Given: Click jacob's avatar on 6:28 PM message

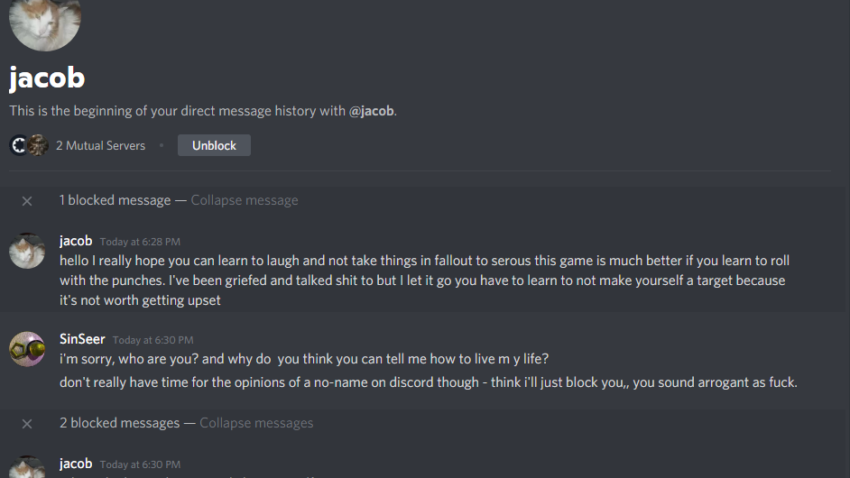Looking at the screenshot, I should point(27,251).
